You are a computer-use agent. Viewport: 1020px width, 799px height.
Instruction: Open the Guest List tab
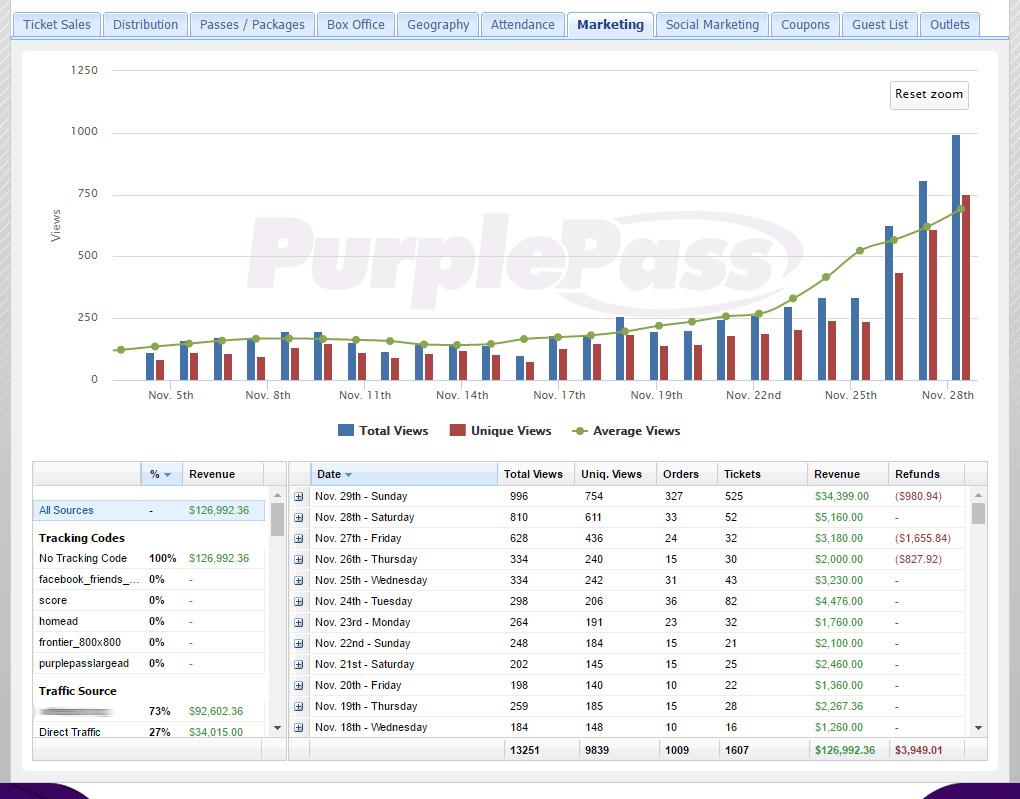(880, 25)
